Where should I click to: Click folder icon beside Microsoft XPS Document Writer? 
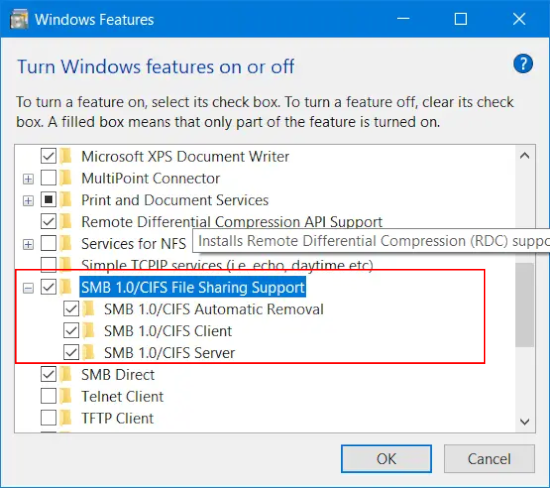coord(66,156)
